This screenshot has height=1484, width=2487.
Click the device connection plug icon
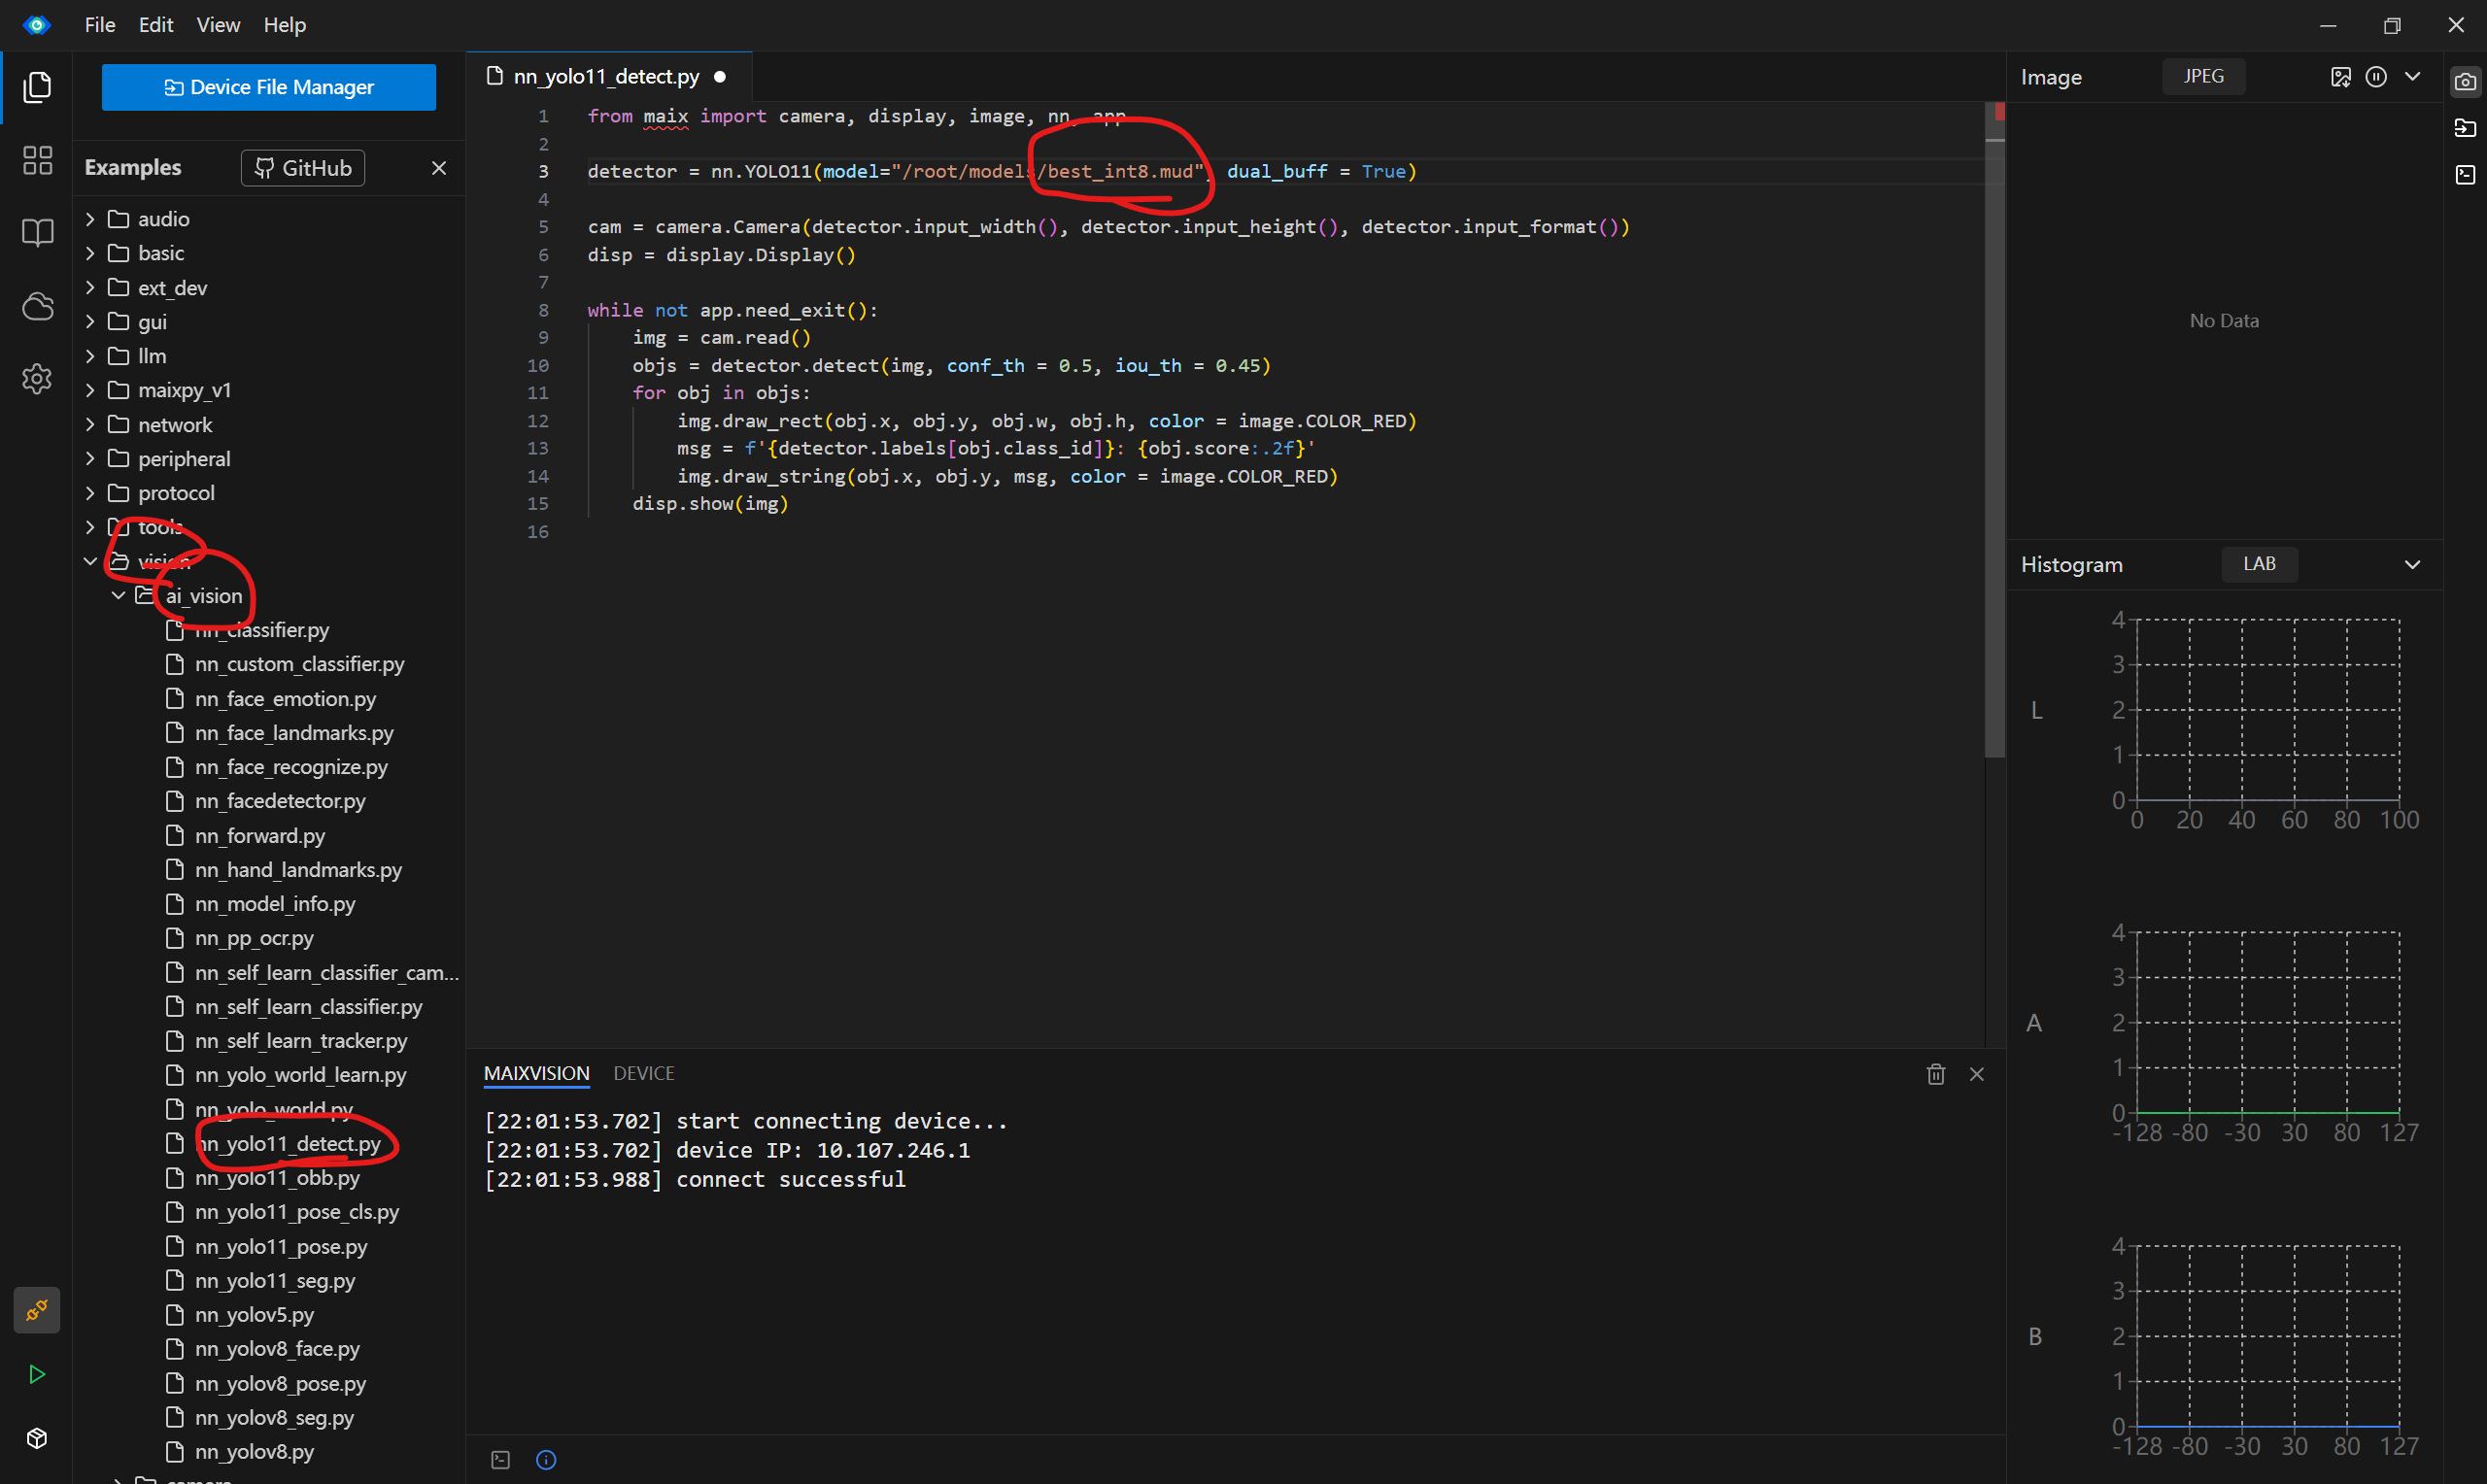click(x=37, y=1310)
